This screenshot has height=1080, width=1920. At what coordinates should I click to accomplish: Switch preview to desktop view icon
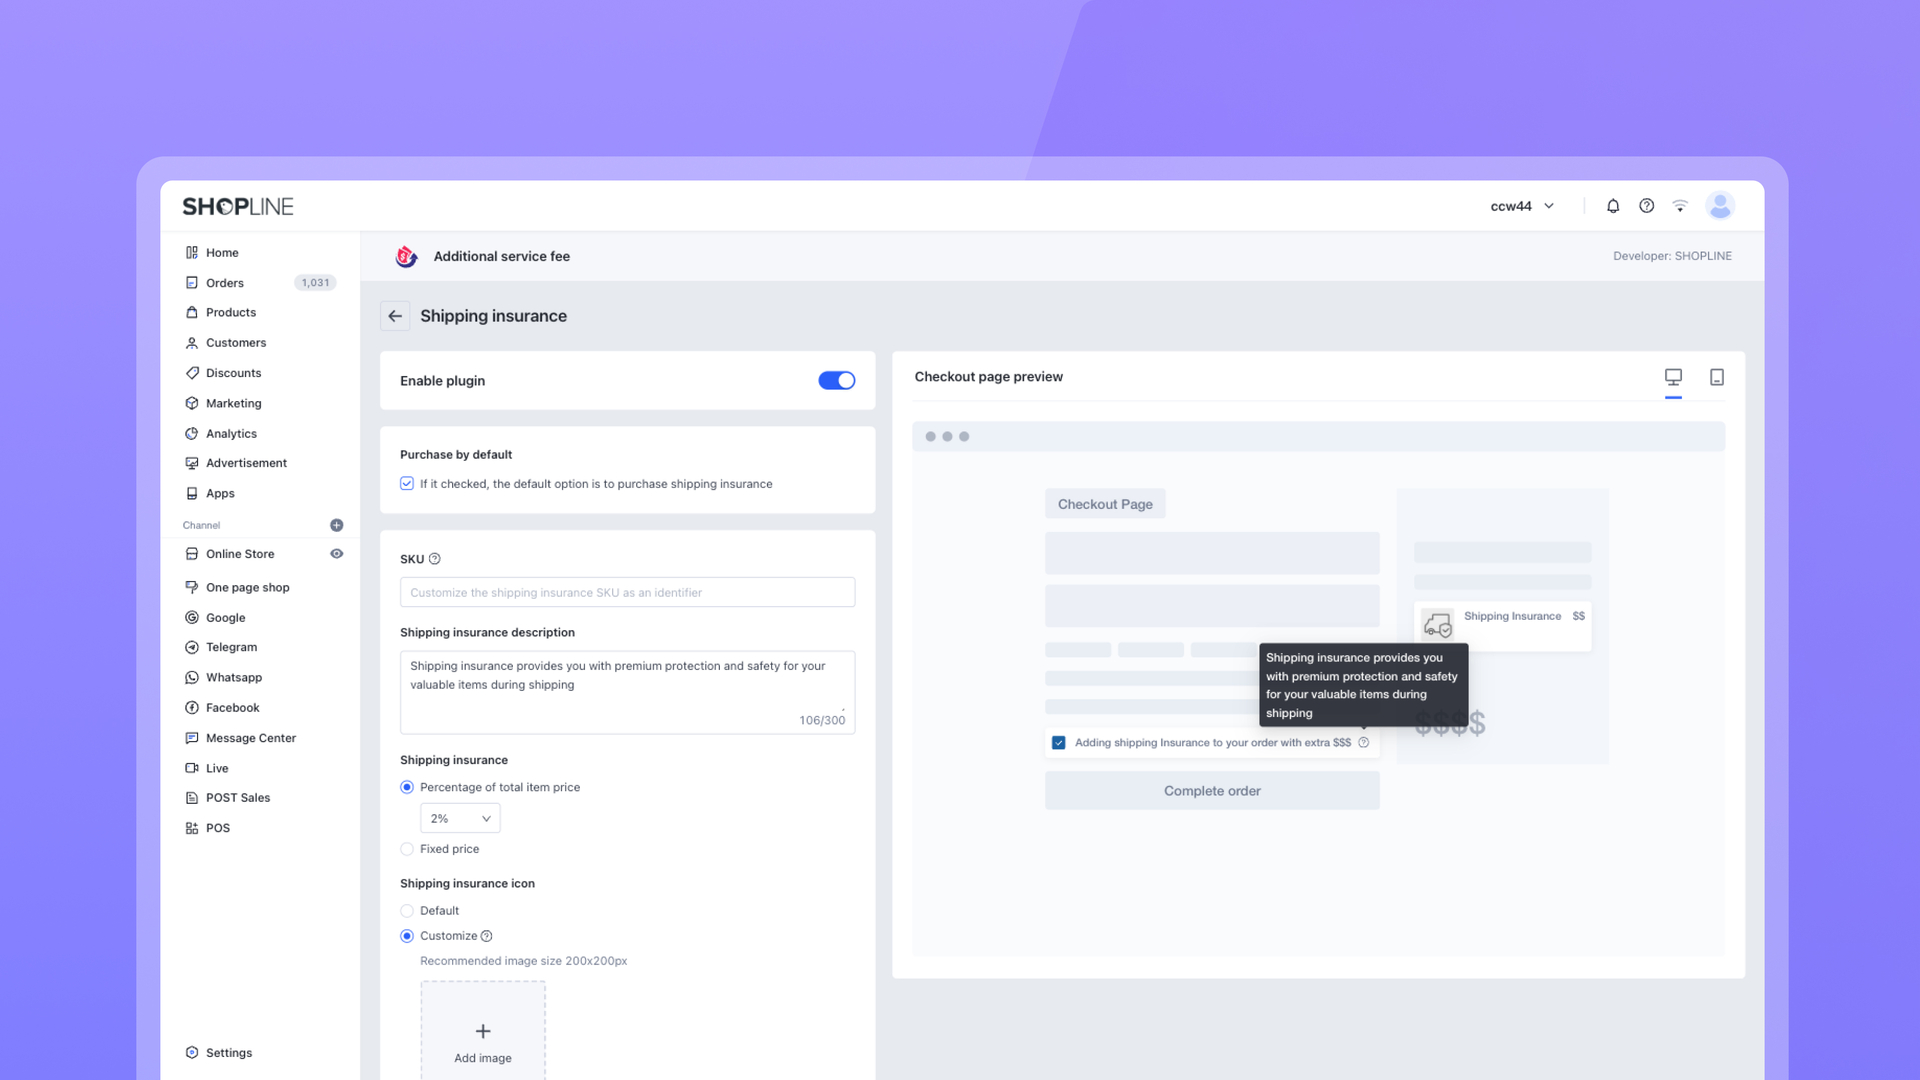pyautogui.click(x=1673, y=377)
